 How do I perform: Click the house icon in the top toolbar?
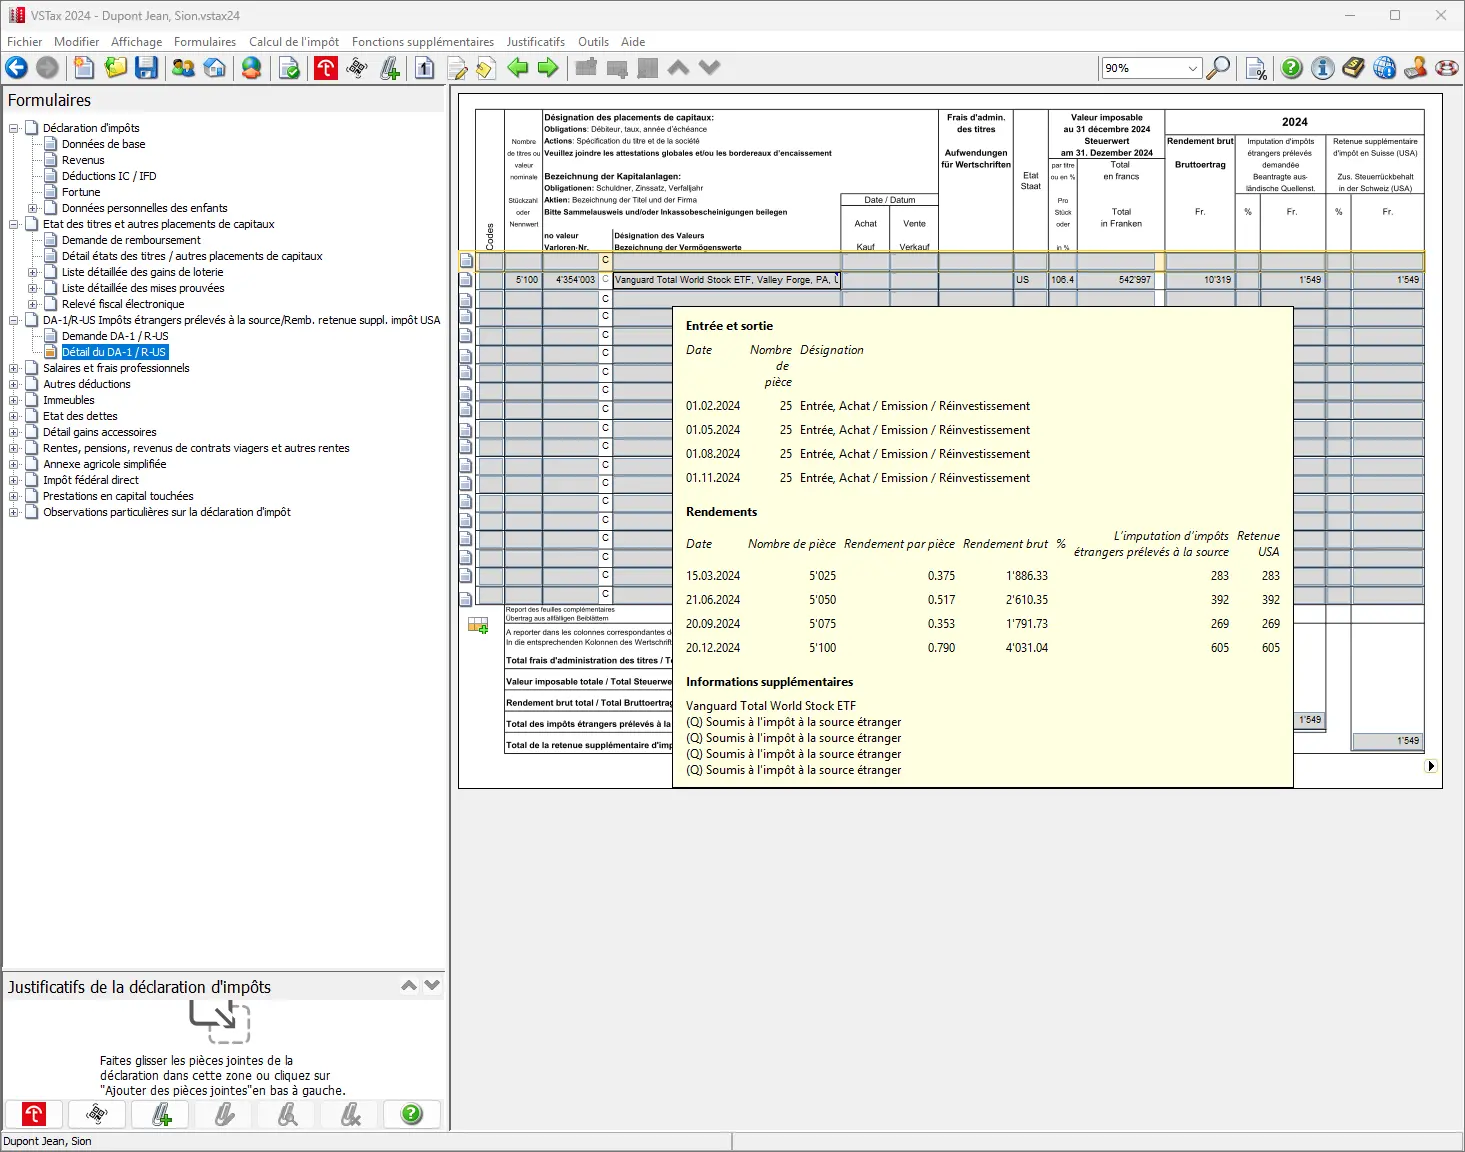point(215,68)
